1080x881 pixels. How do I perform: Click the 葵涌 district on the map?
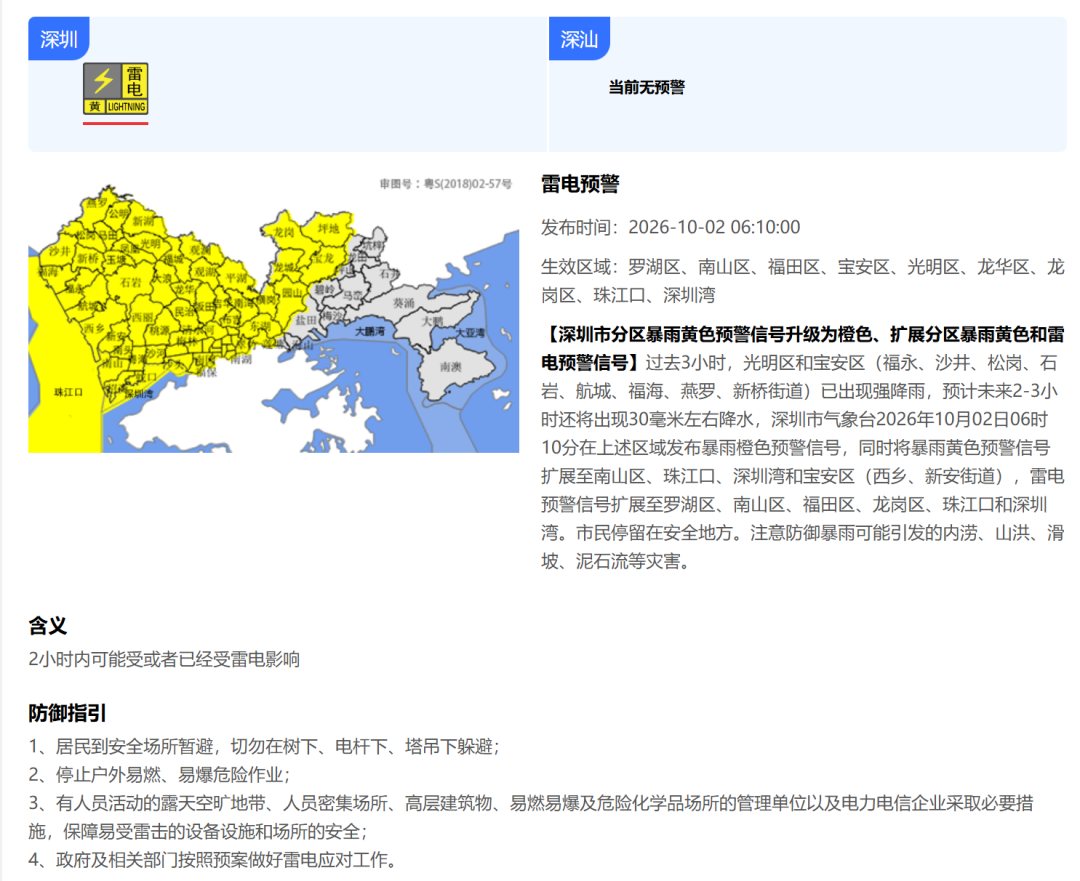click(404, 303)
